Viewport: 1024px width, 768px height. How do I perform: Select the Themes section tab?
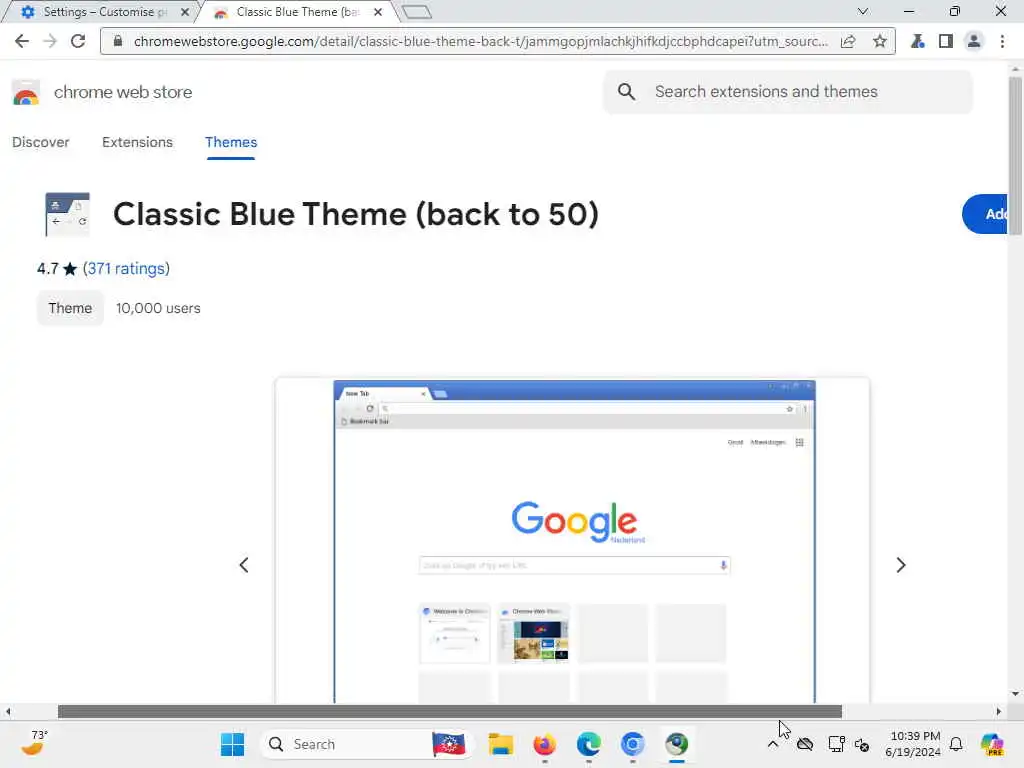pyautogui.click(x=231, y=142)
